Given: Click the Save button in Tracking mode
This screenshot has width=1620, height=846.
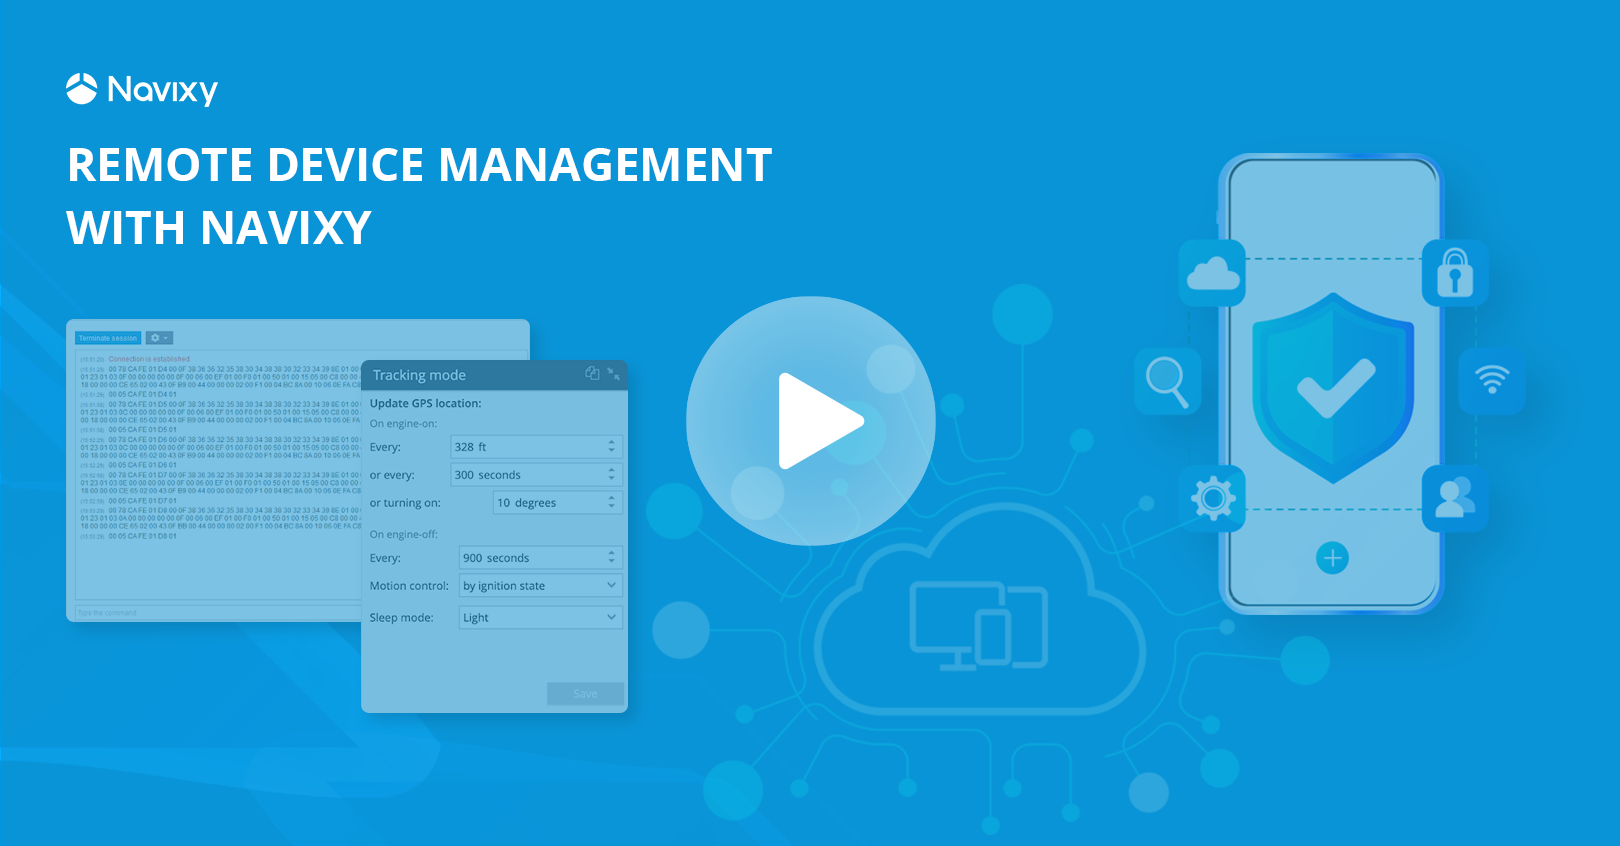Looking at the screenshot, I should (x=585, y=694).
